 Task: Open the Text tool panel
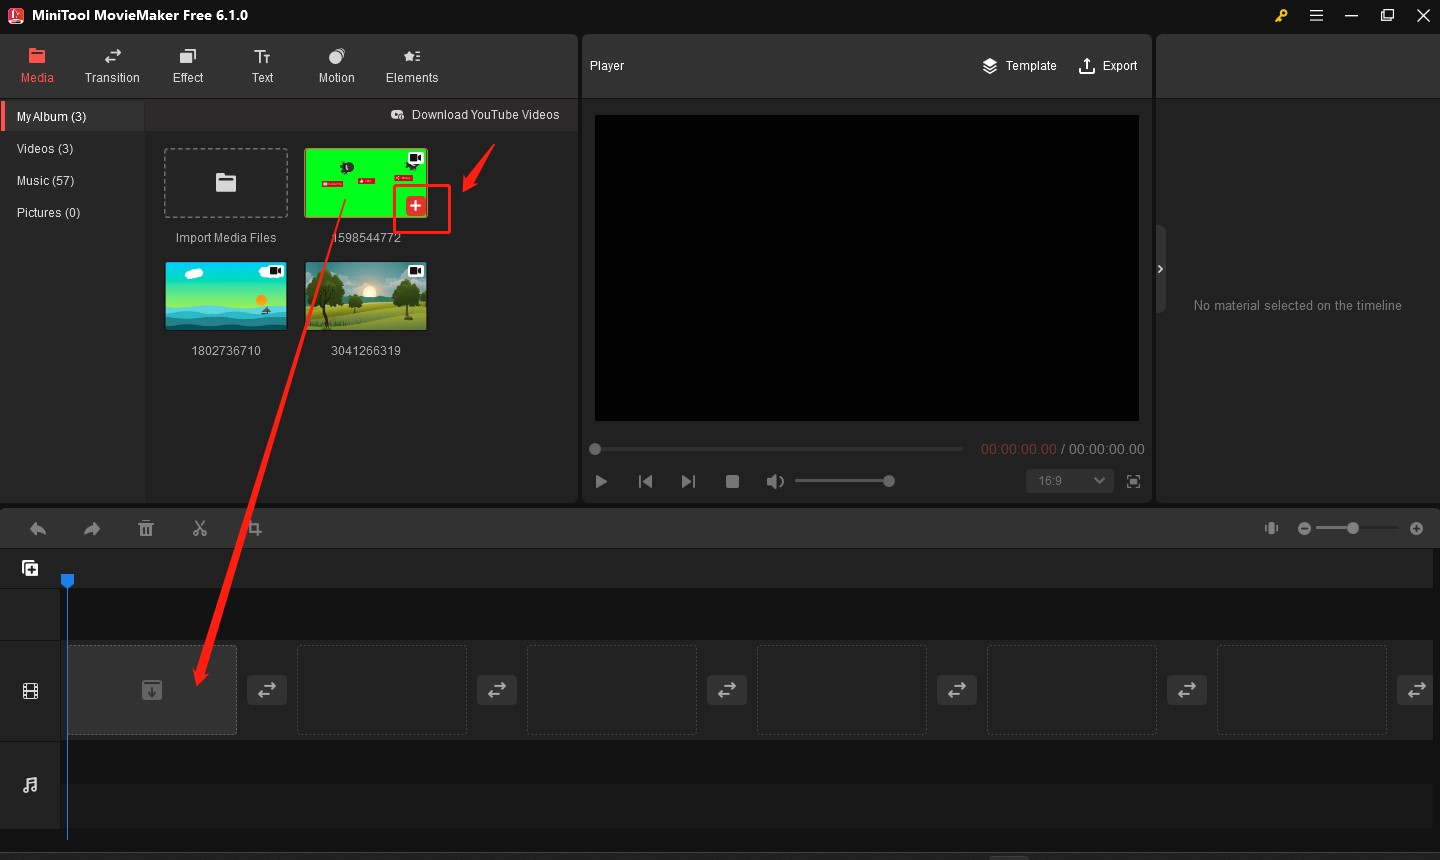click(262, 65)
